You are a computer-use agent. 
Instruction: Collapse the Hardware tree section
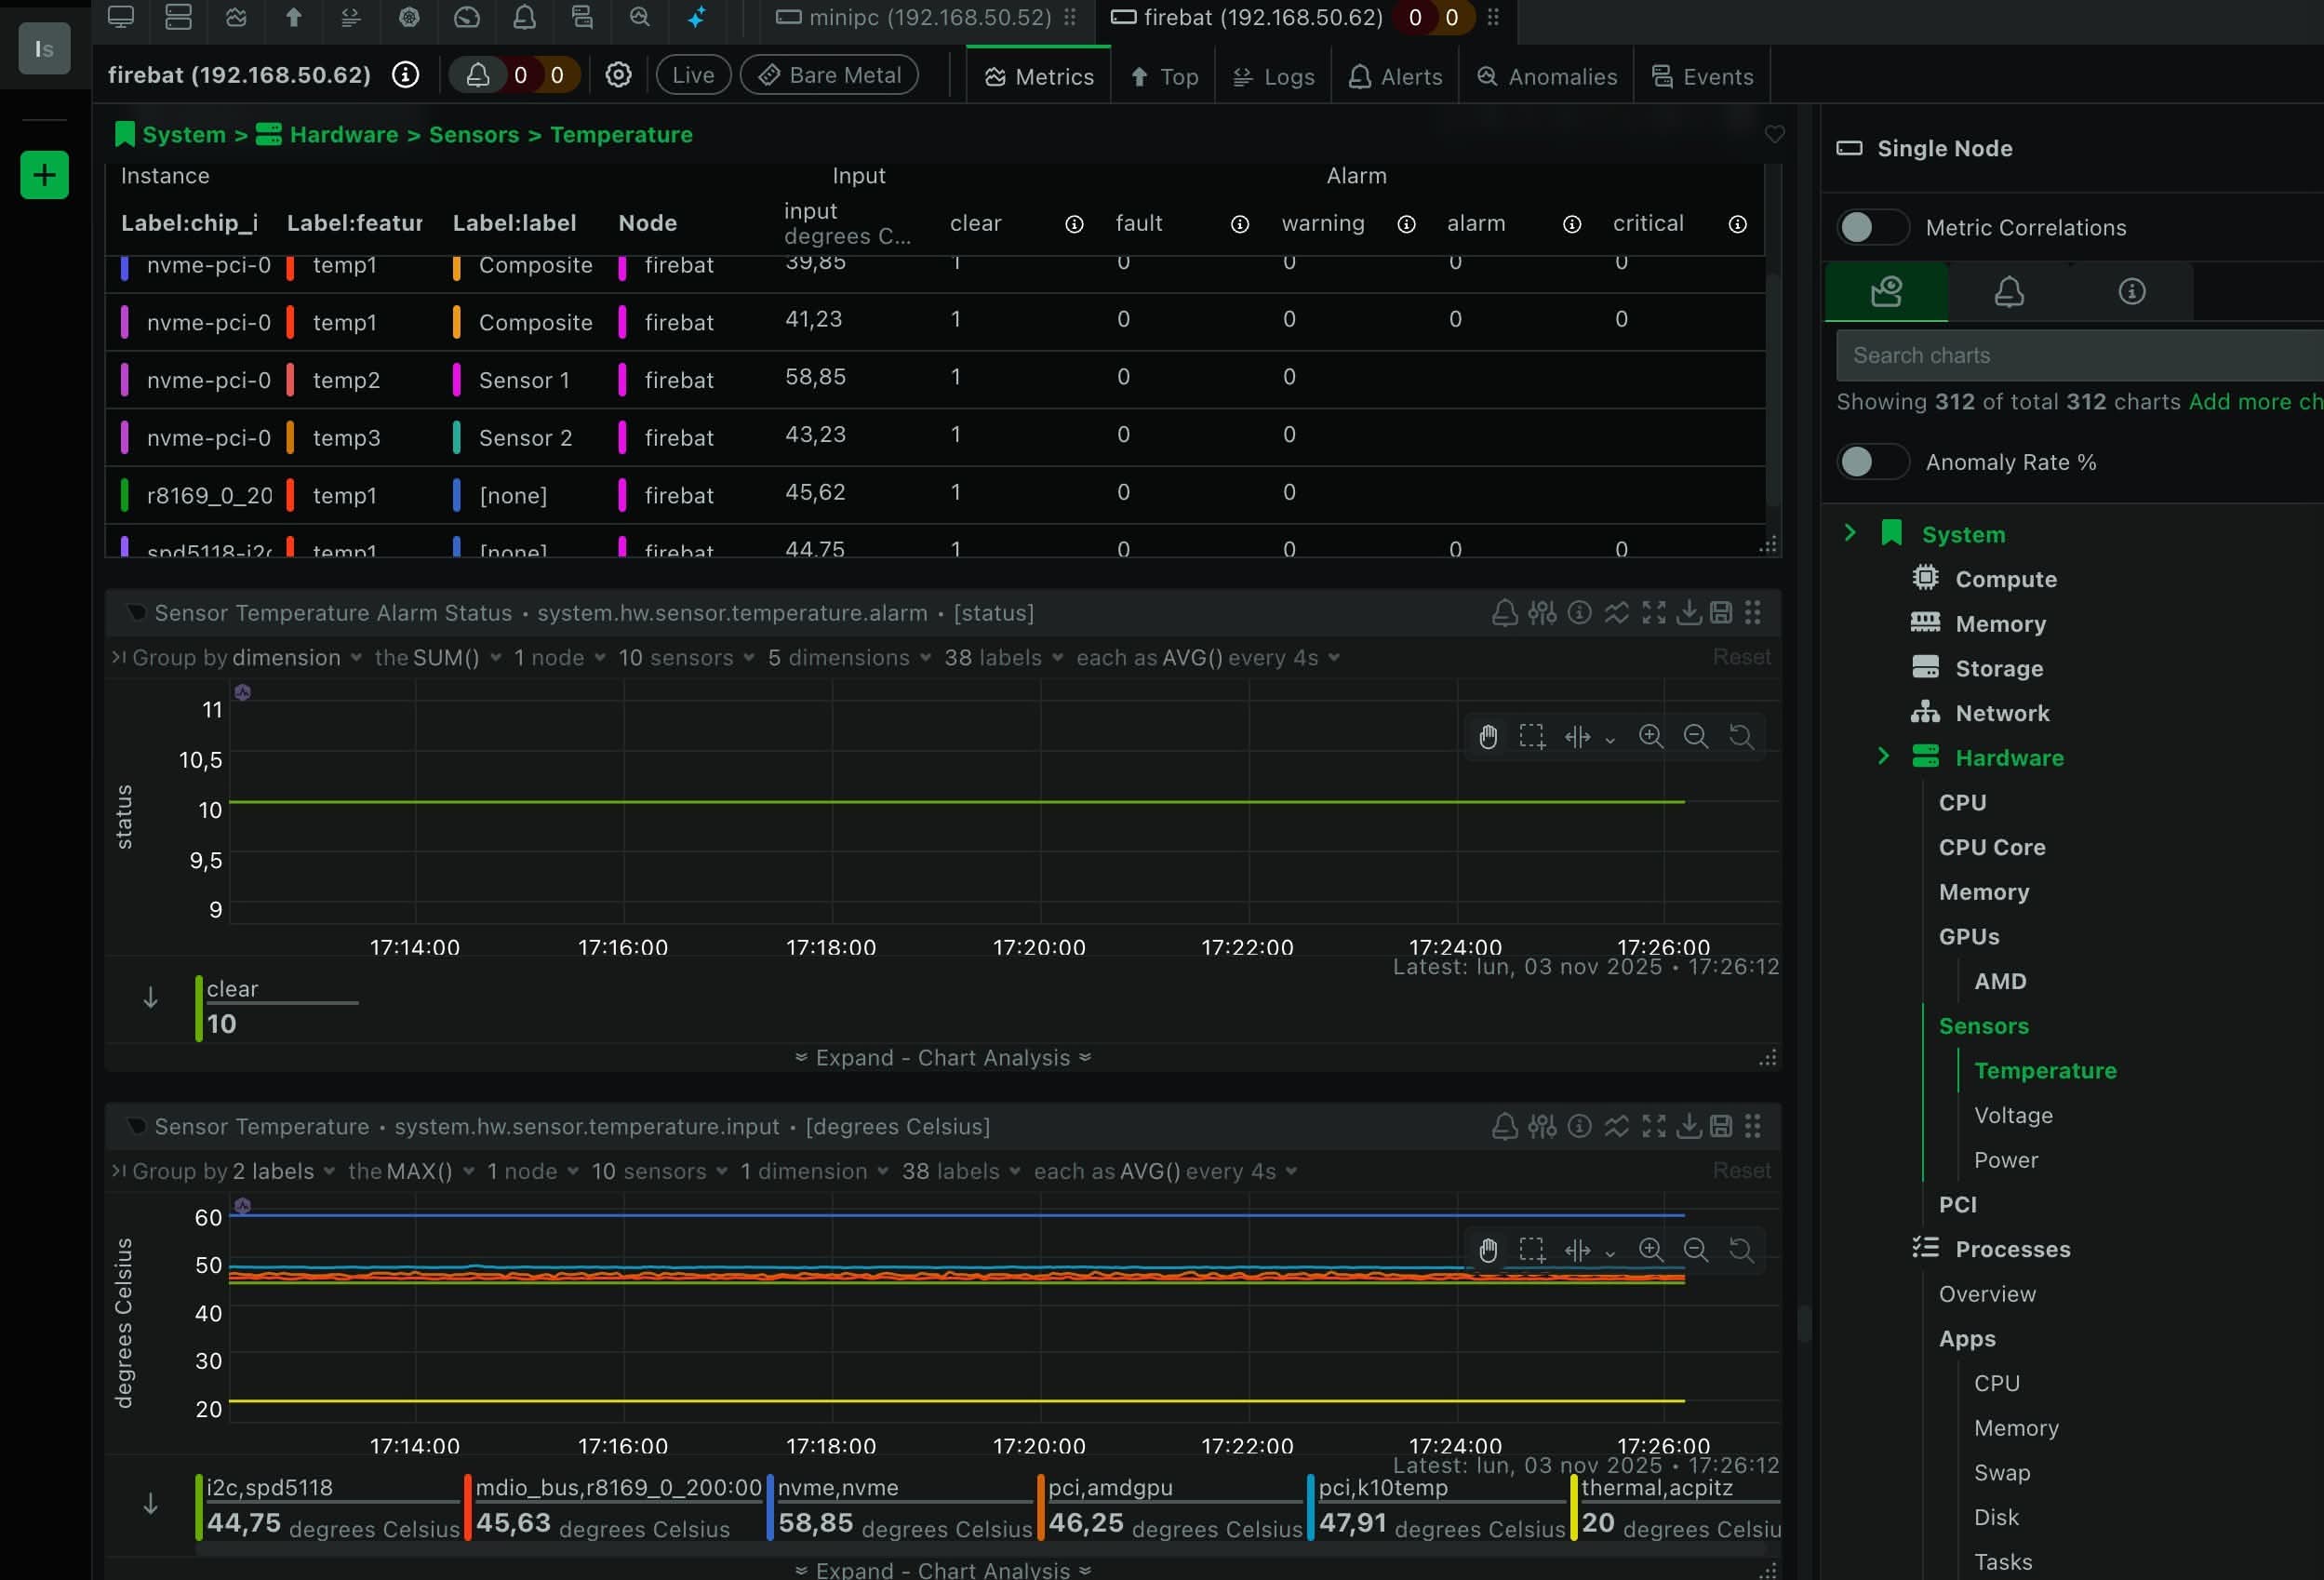pyautogui.click(x=1883, y=757)
